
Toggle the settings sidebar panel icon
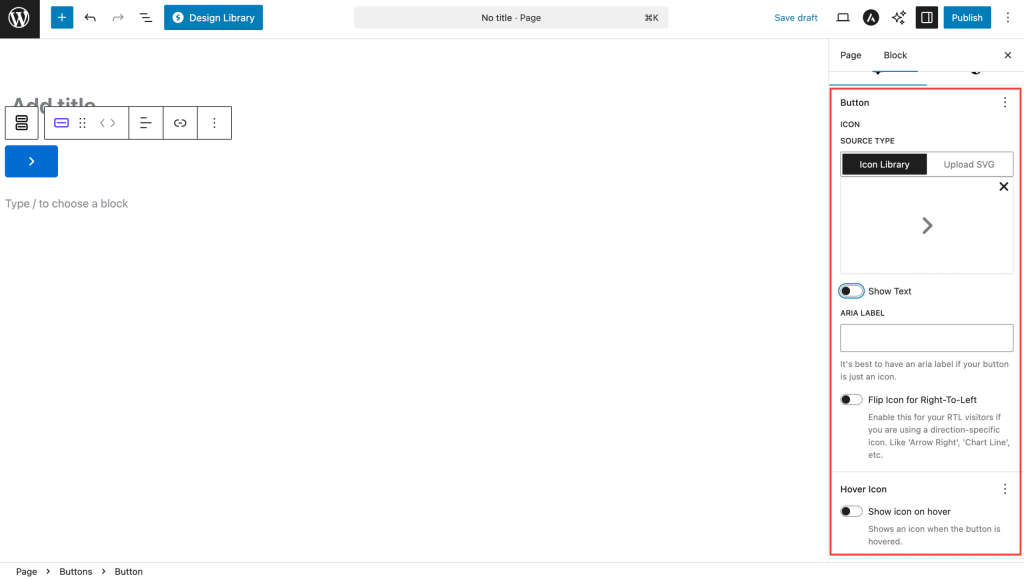[927, 18]
